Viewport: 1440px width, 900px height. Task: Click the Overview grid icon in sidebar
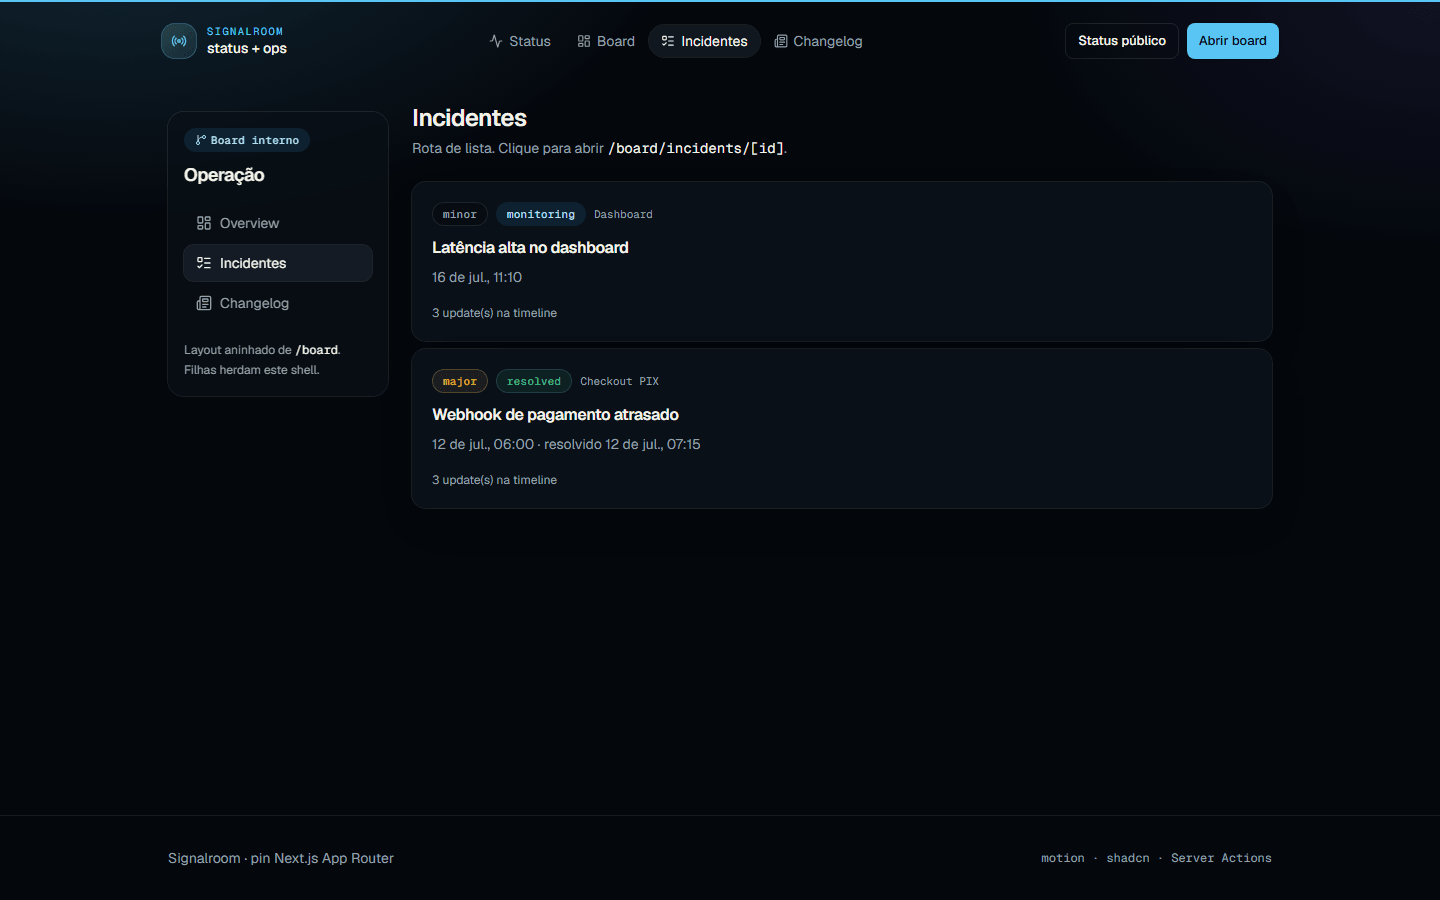(x=204, y=223)
